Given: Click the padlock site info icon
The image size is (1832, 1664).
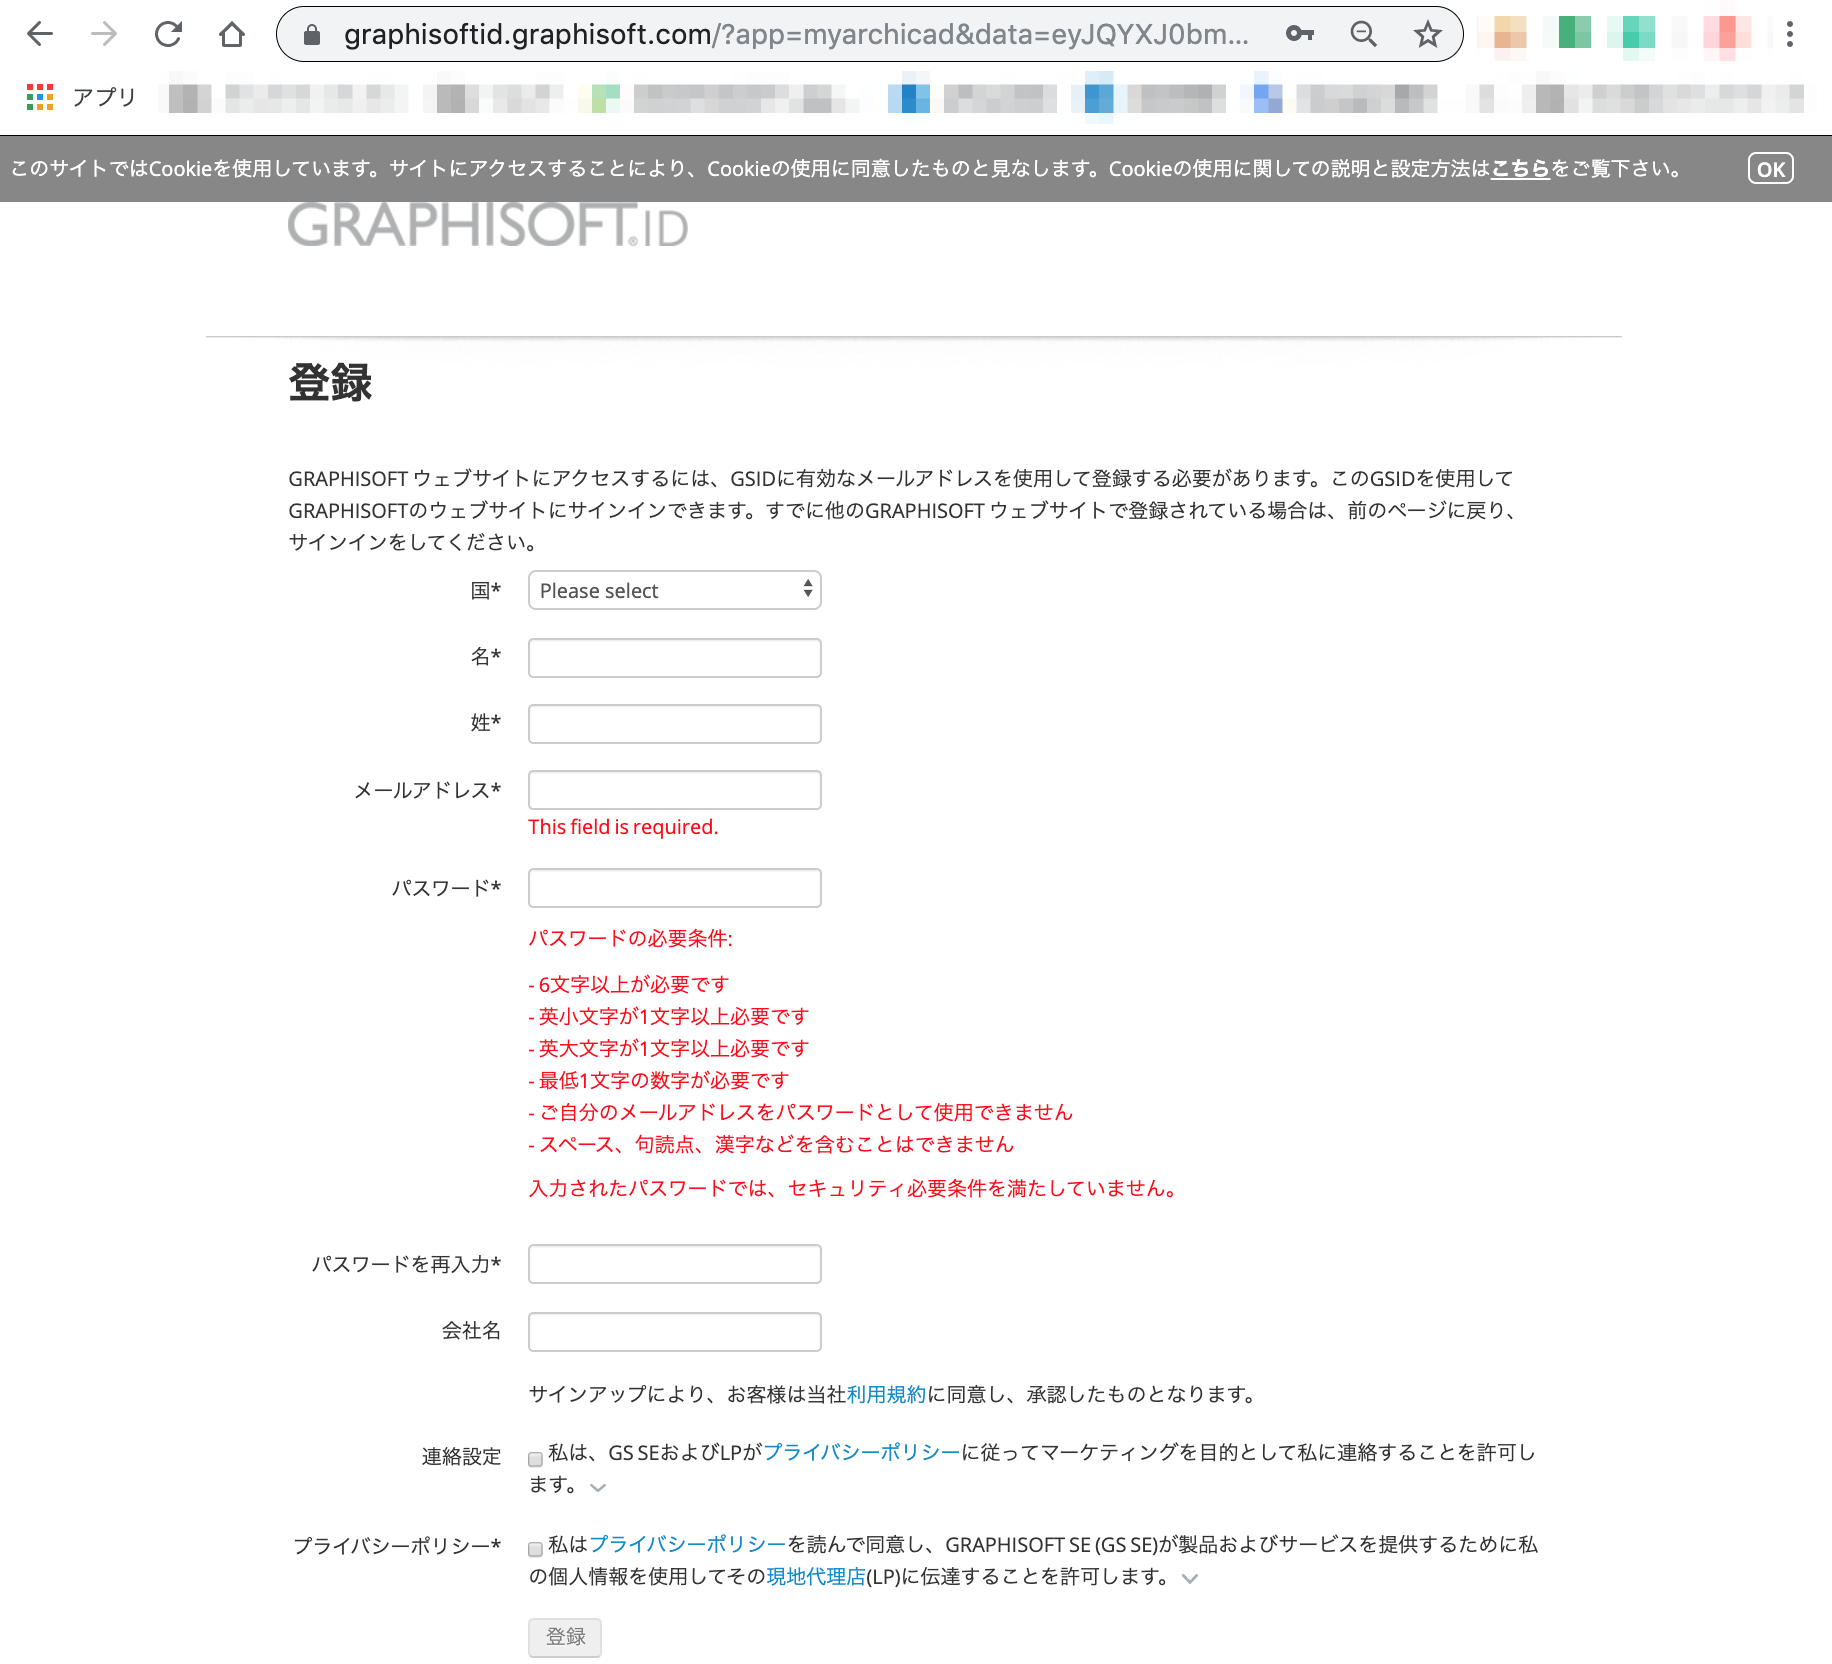Looking at the screenshot, I should click(312, 35).
